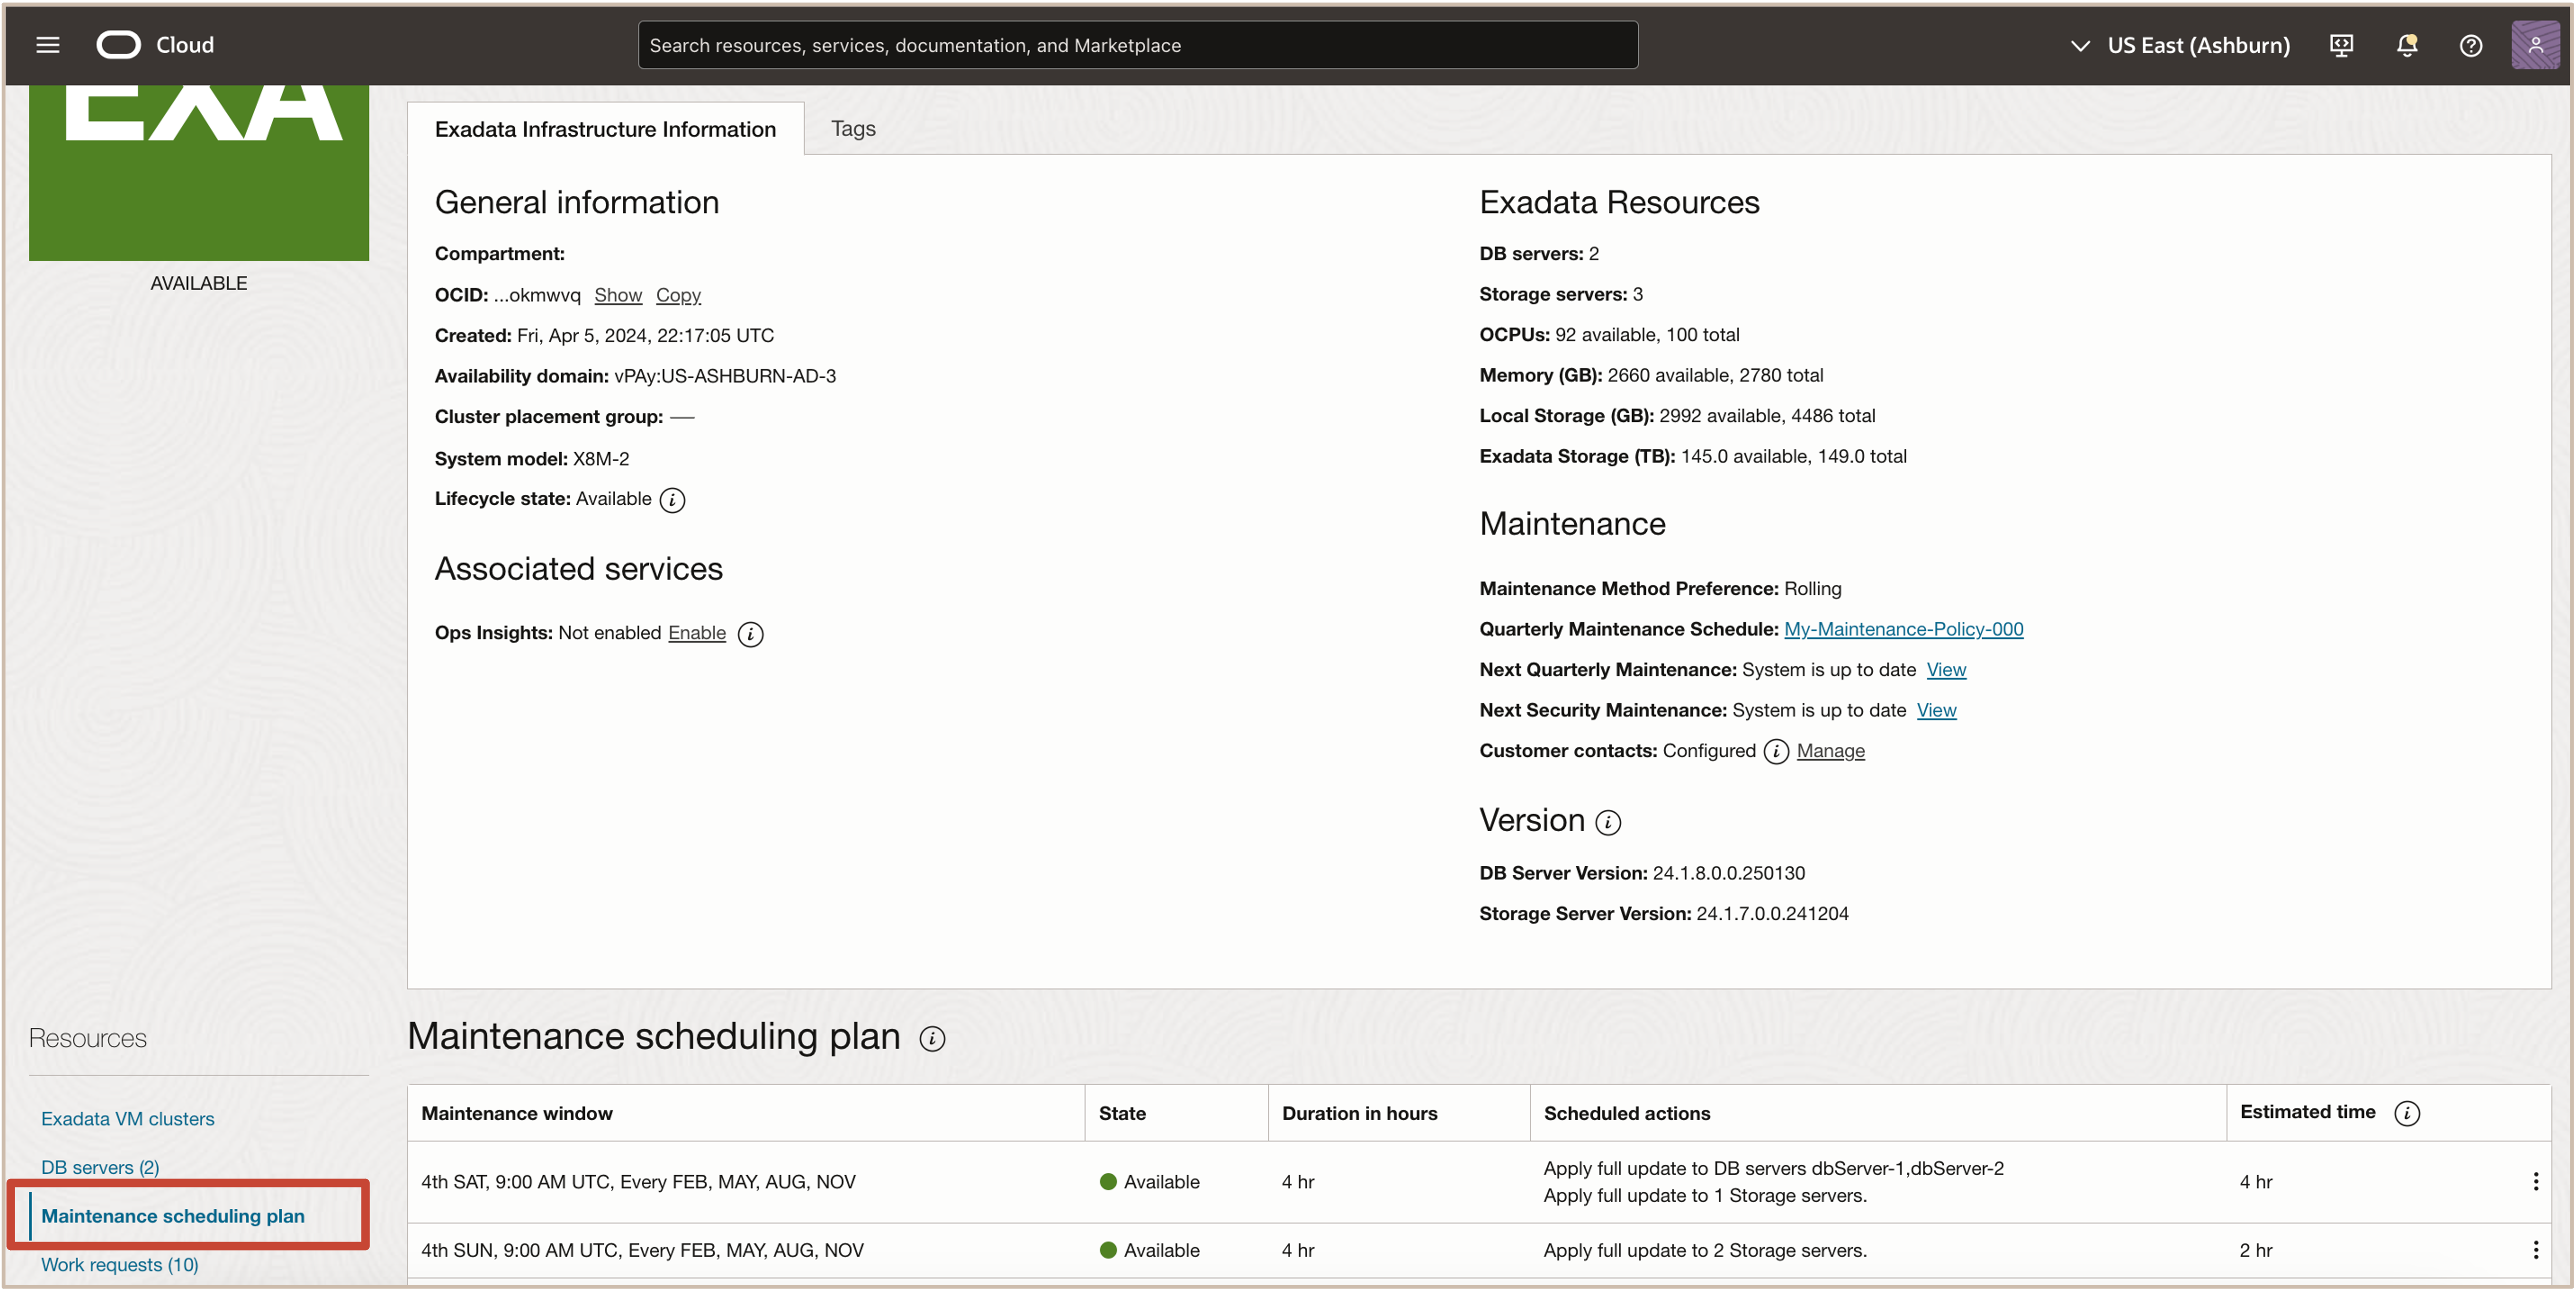Image resolution: width=2576 pixels, height=1289 pixels.
Task: Show the full OCID value
Action: coord(617,294)
